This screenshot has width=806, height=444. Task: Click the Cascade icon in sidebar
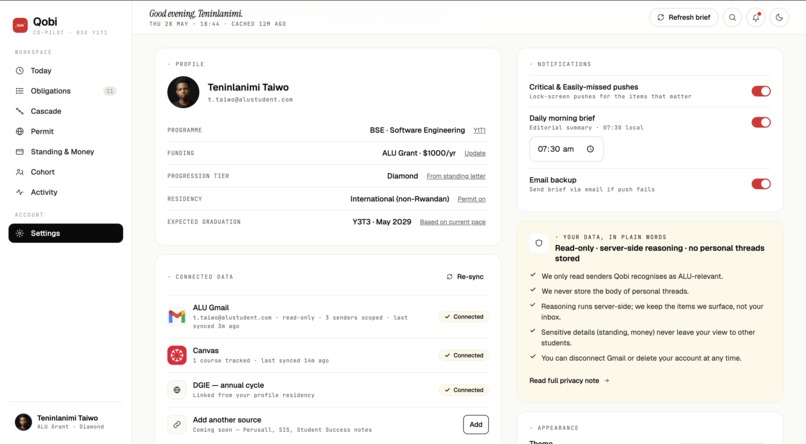coord(20,111)
